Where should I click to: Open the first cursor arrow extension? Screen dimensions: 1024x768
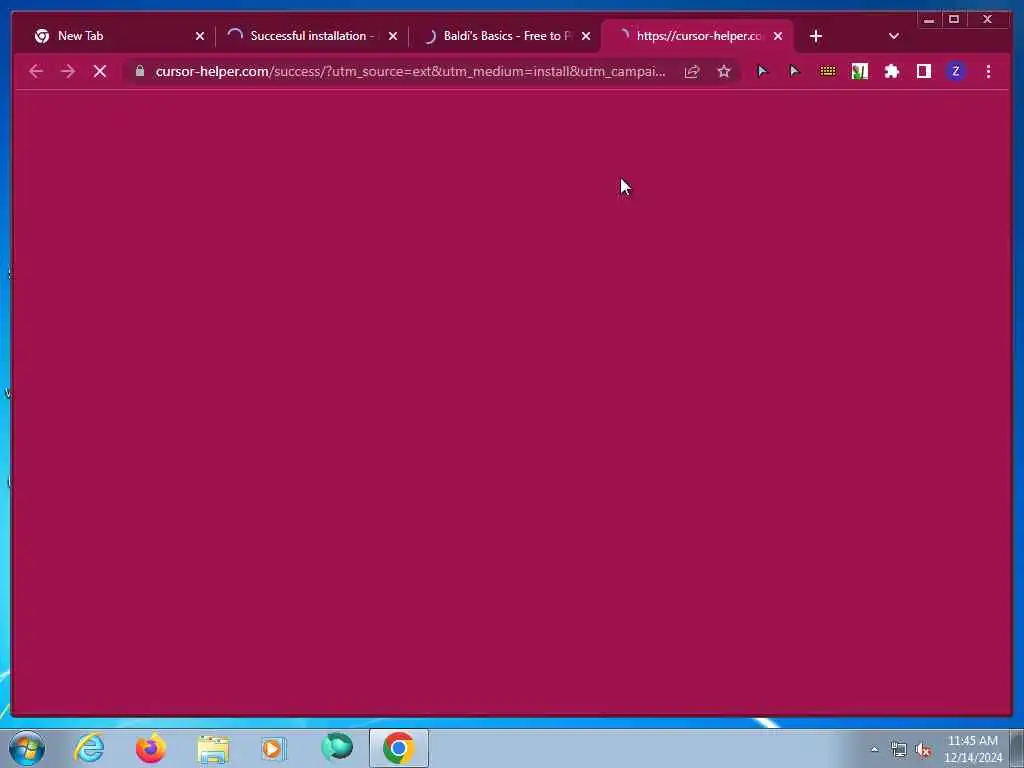(x=762, y=72)
